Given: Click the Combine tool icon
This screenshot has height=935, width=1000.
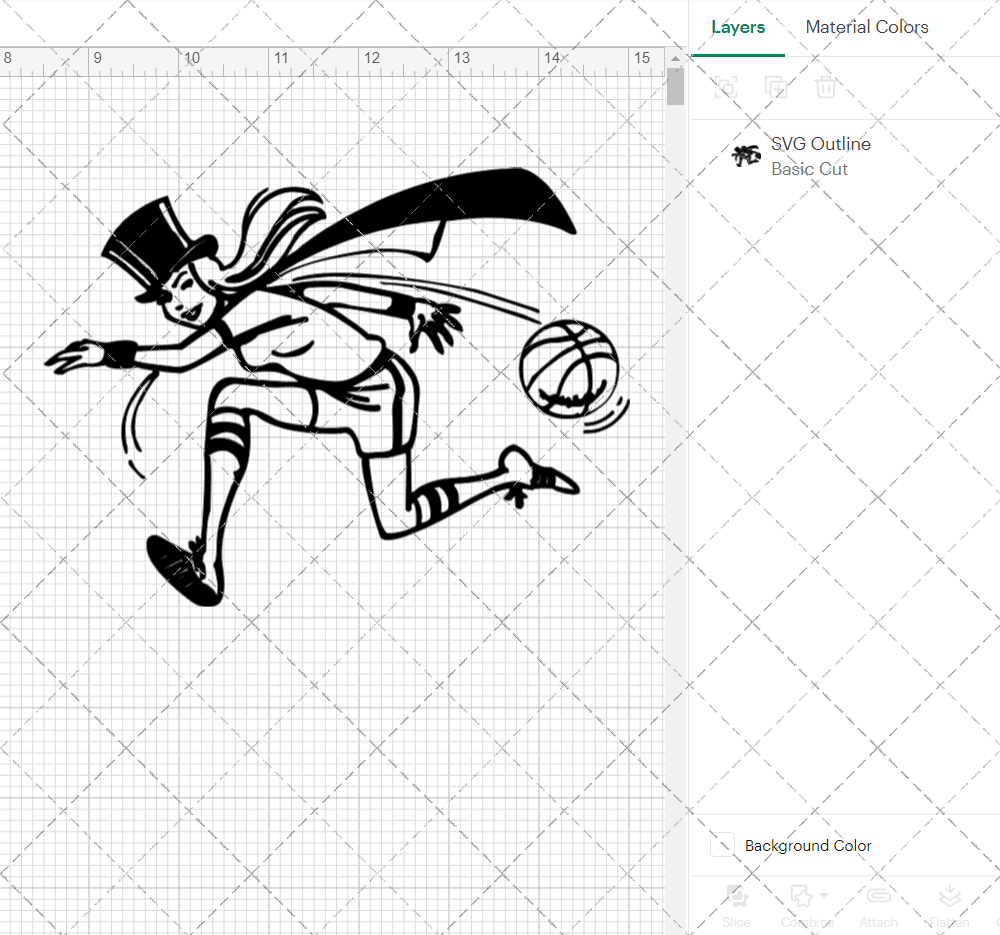Looking at the screenshot, I should tap(802, 896).
